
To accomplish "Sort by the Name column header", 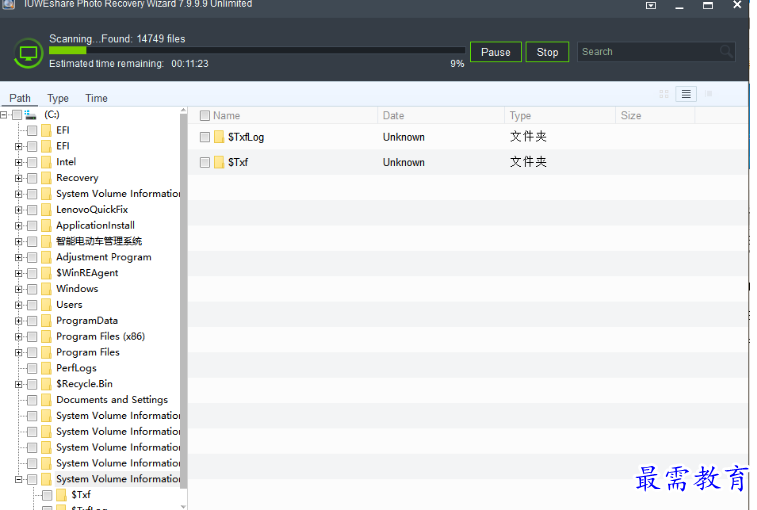I will [x=226, y=115].
